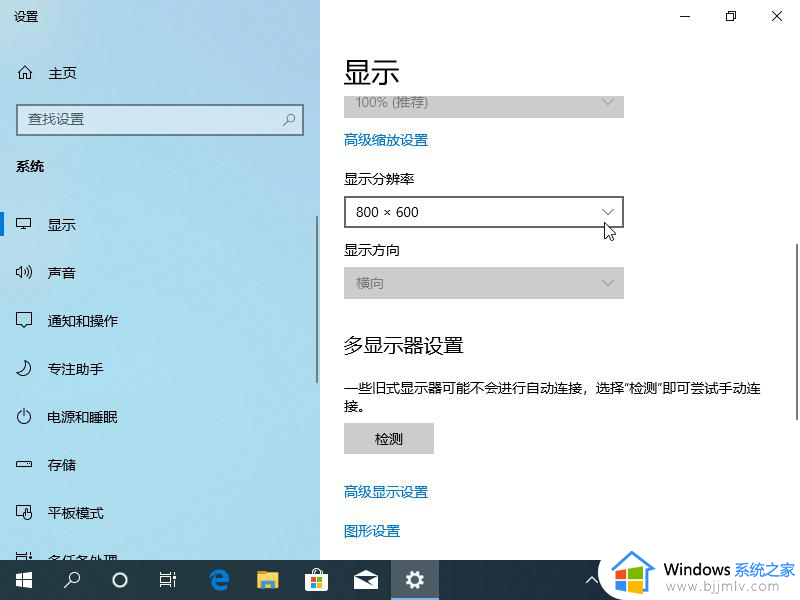The height and width of the screenshot is (600, 800).
Task: Click the monitor icon for 显示
Action: click(x=23, y=224)
